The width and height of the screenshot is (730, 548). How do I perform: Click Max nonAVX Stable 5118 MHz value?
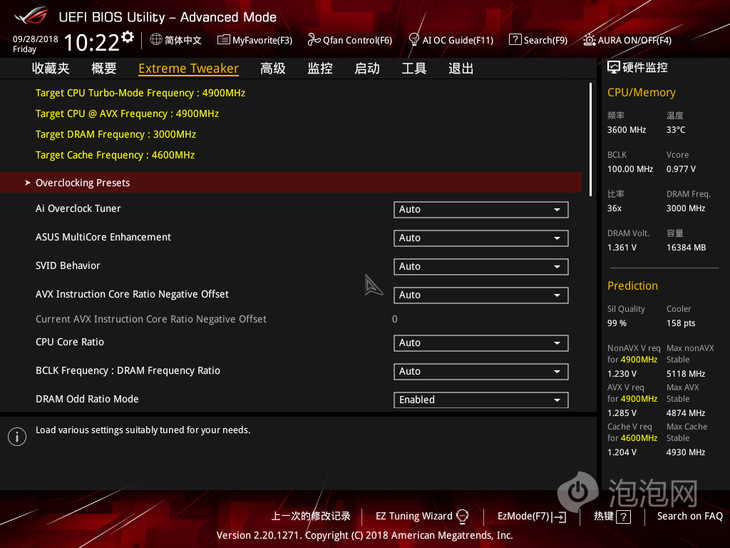(685, 374)
